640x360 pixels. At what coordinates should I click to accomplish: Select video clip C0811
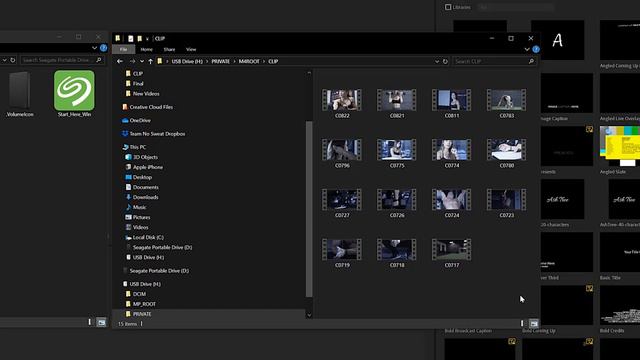[x=451, y=104]
